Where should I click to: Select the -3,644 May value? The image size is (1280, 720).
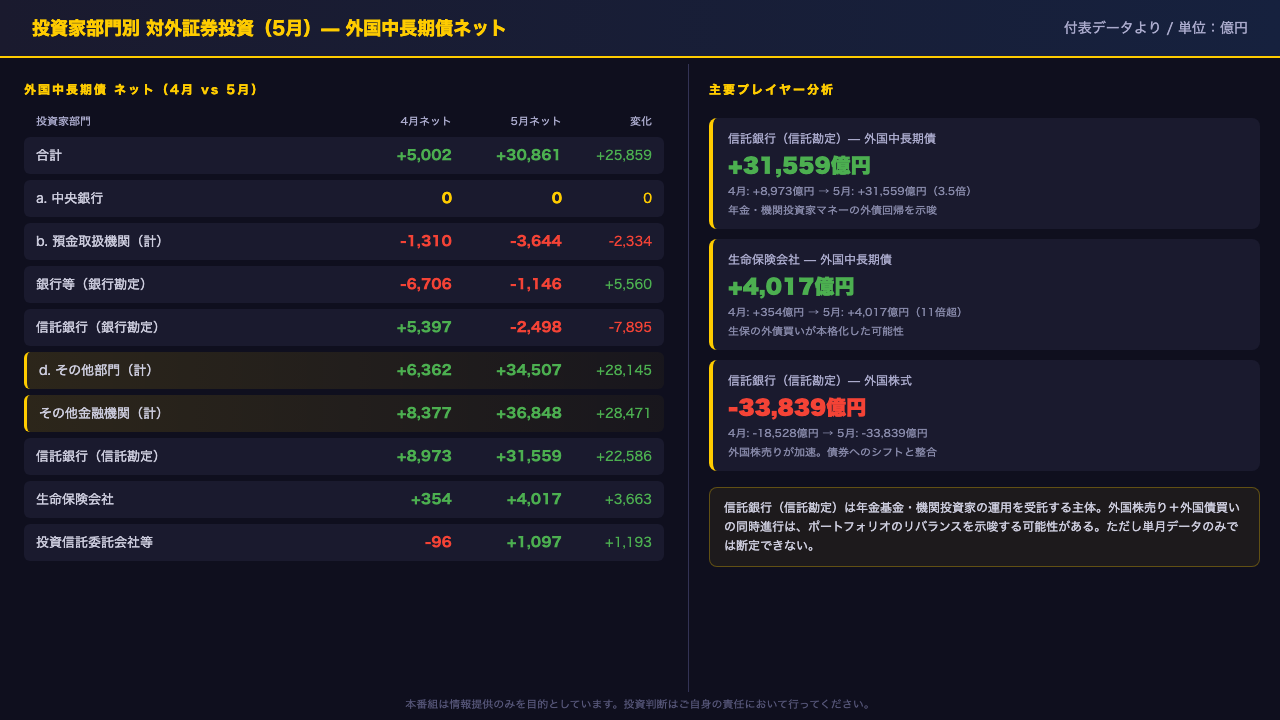[536, 242]
